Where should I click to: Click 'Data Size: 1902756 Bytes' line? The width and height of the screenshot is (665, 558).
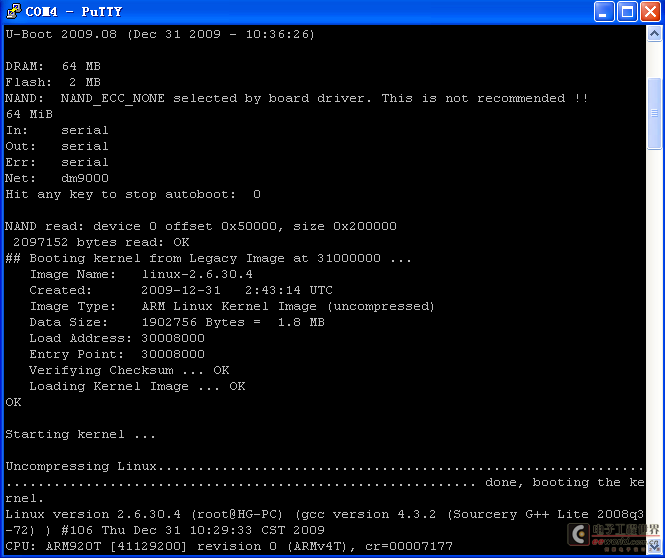pyautogui.click(x=177, y=322)
